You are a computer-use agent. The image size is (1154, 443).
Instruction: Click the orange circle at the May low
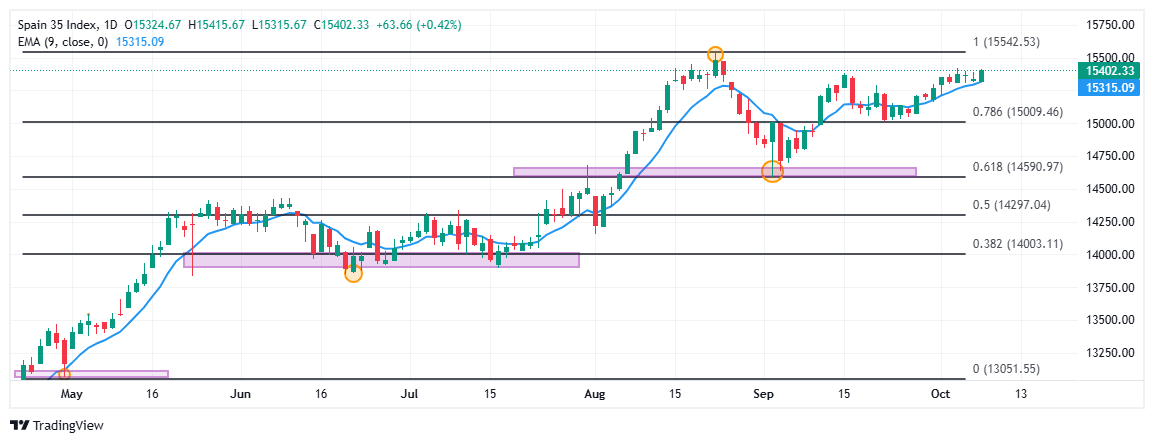[64, 374]
